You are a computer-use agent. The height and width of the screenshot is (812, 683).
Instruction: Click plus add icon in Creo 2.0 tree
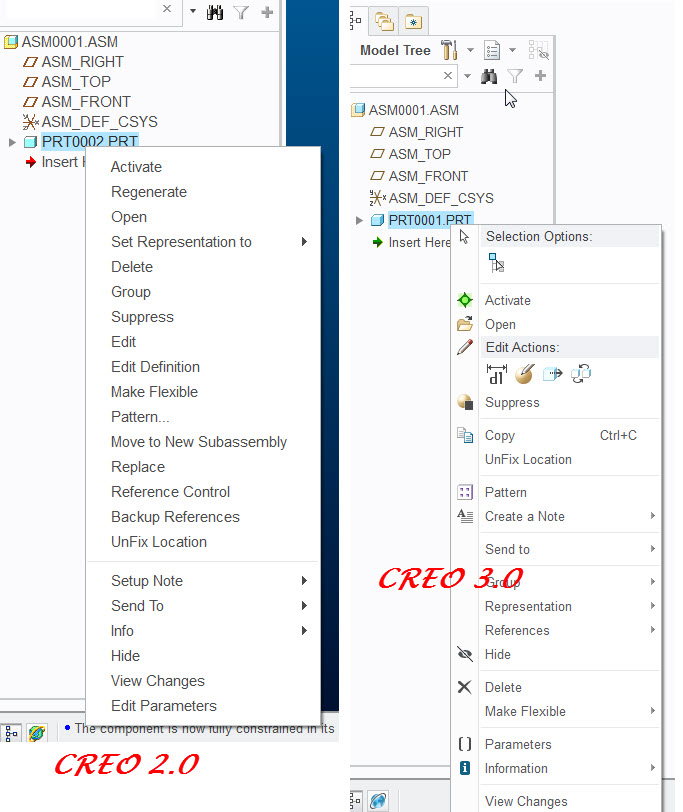[267, 12]
